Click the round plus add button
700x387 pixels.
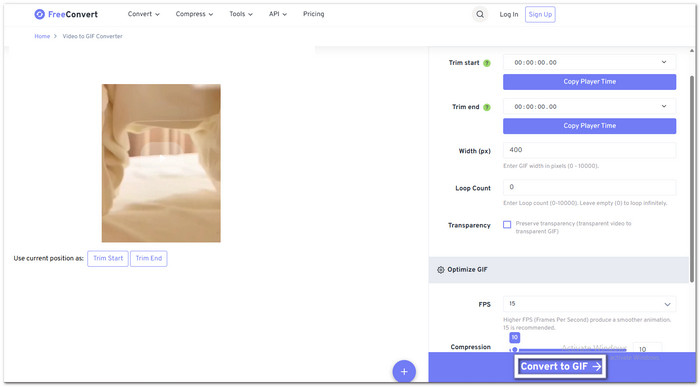(404, 371)
